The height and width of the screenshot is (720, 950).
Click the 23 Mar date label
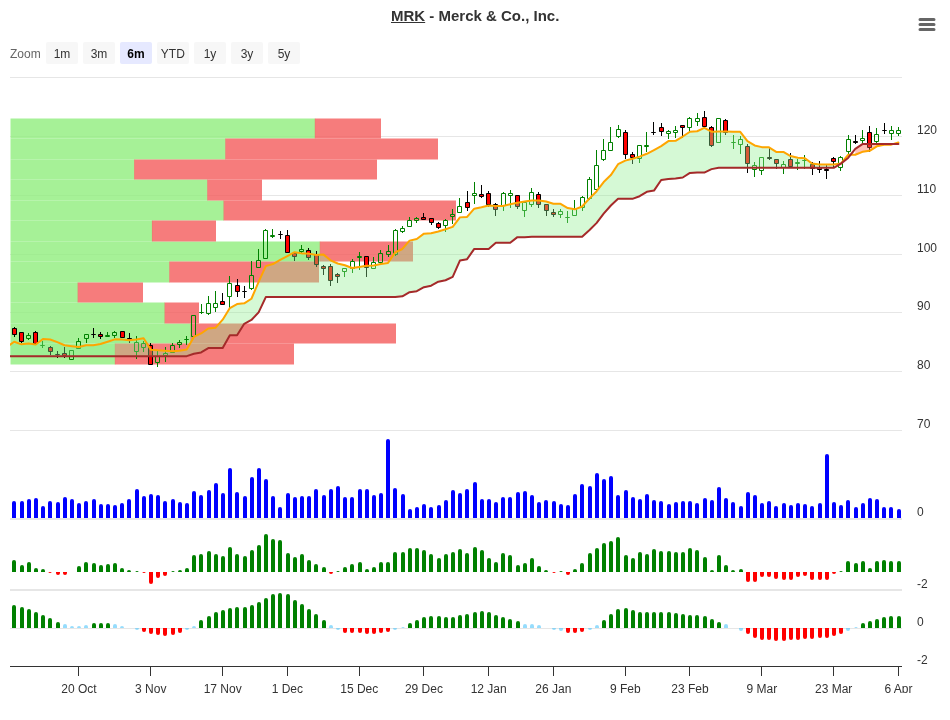833,688
